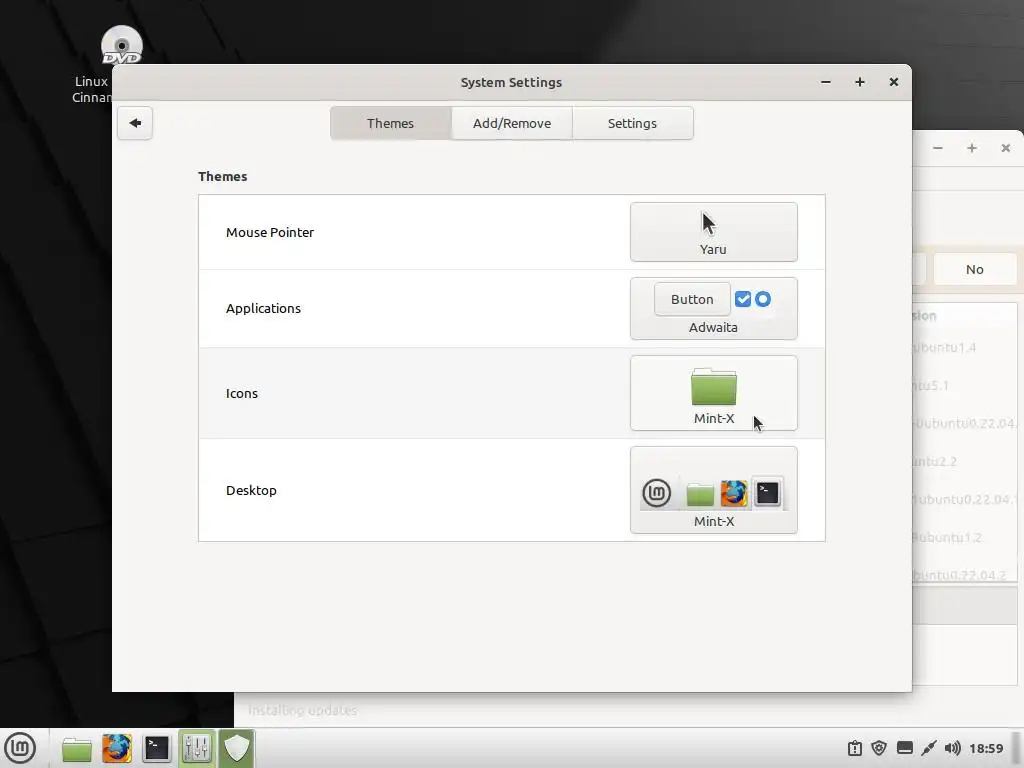Switch to Update Manager taskbar window
Viewport: 1024px width, 768px height.
pos(236,748)
